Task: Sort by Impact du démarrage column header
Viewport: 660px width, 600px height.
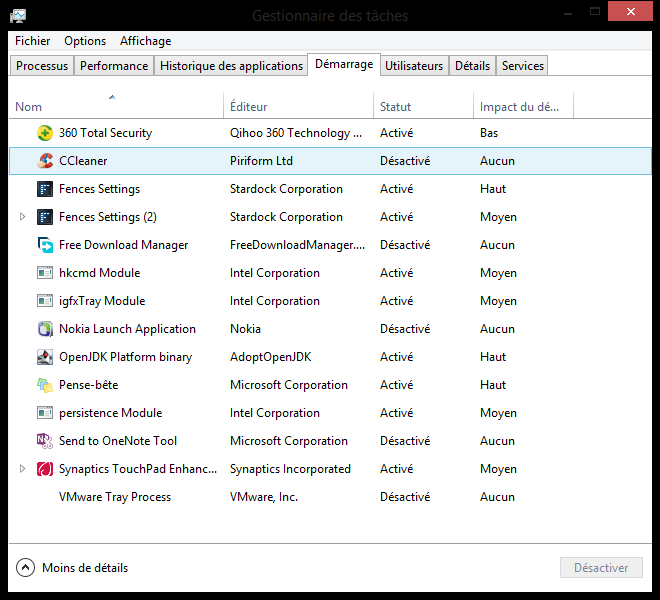Action: coord(523,106)
